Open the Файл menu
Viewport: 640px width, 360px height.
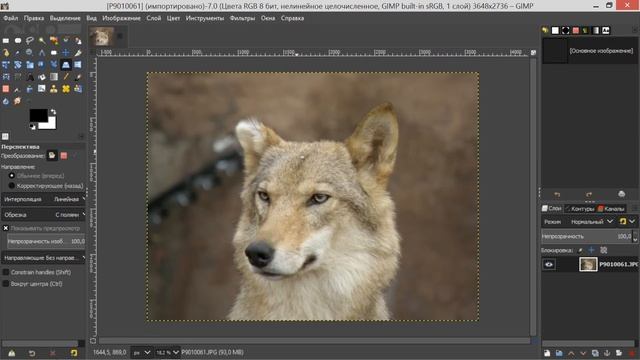pyautogui.click(x=11, y=18)
